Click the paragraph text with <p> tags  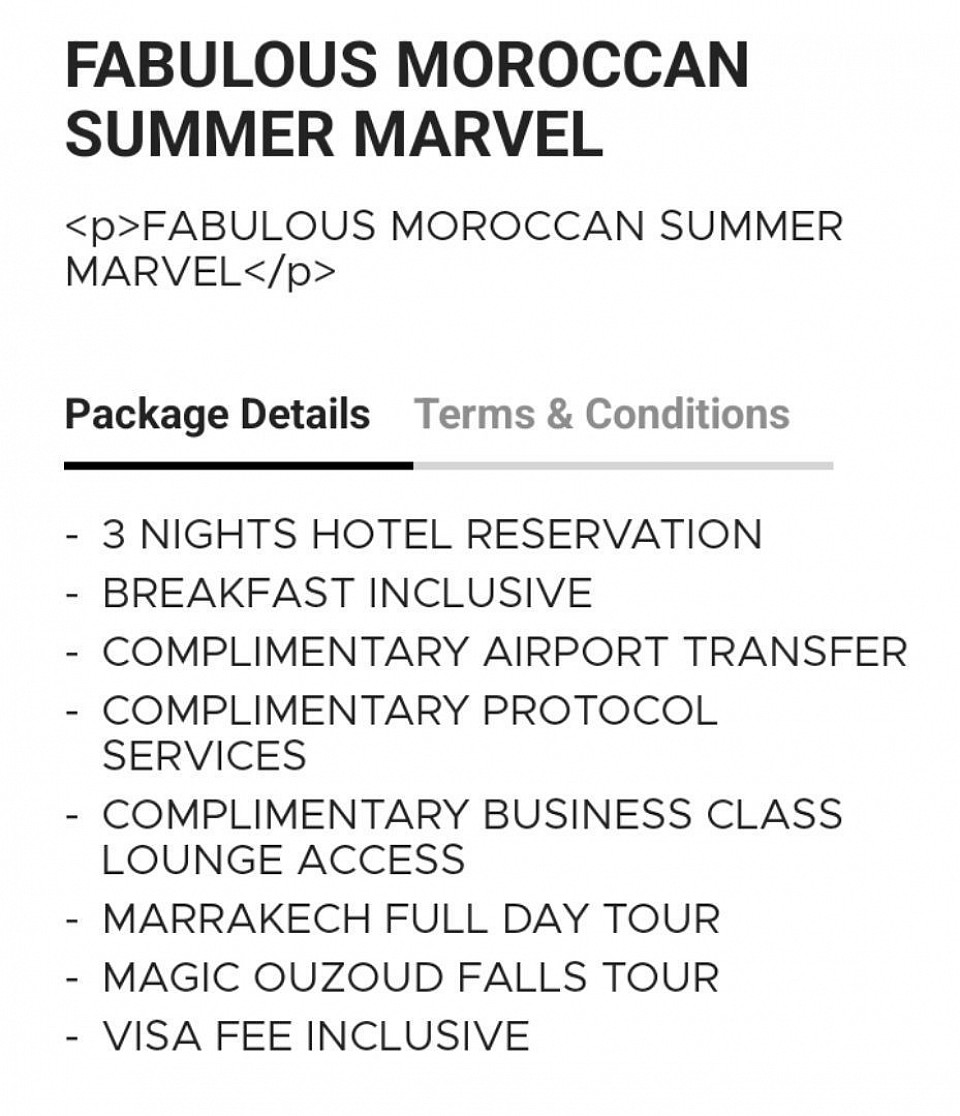click(x=453, y=248)
